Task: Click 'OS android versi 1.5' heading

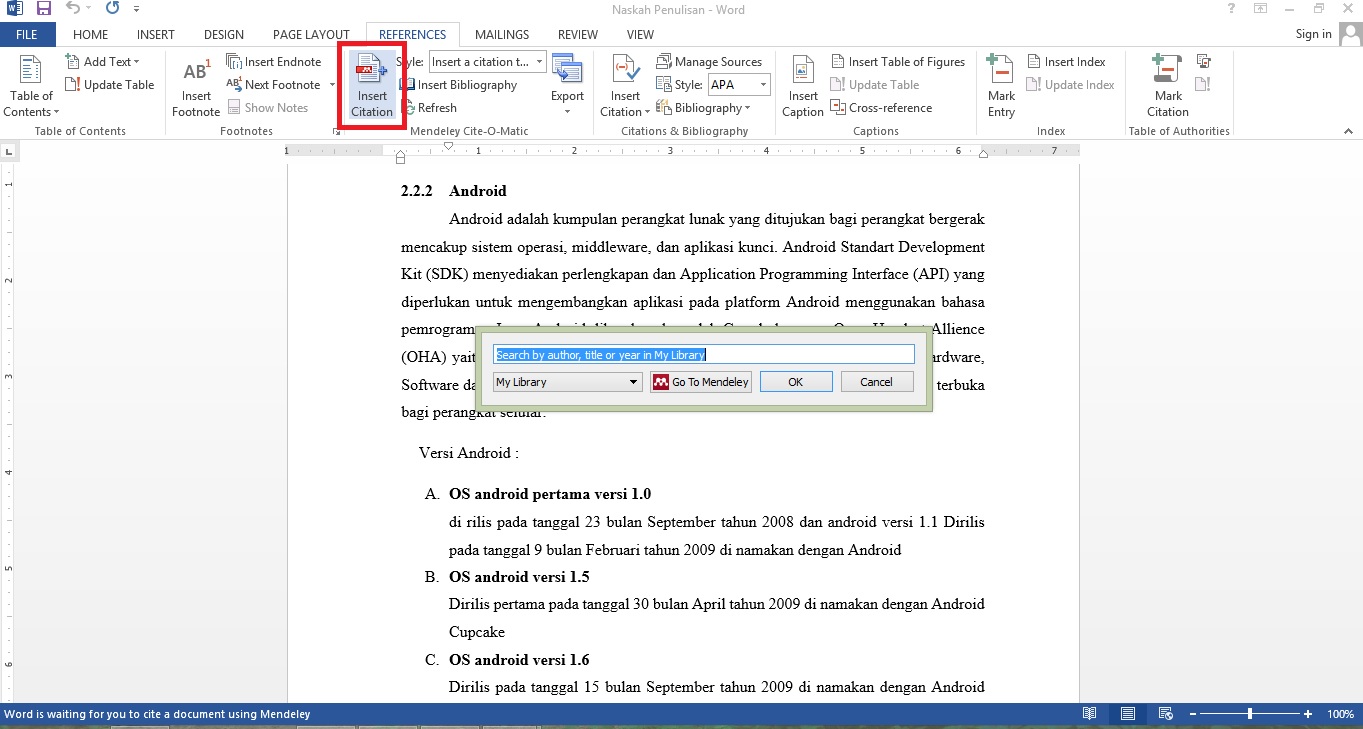Action: (519, 577)
